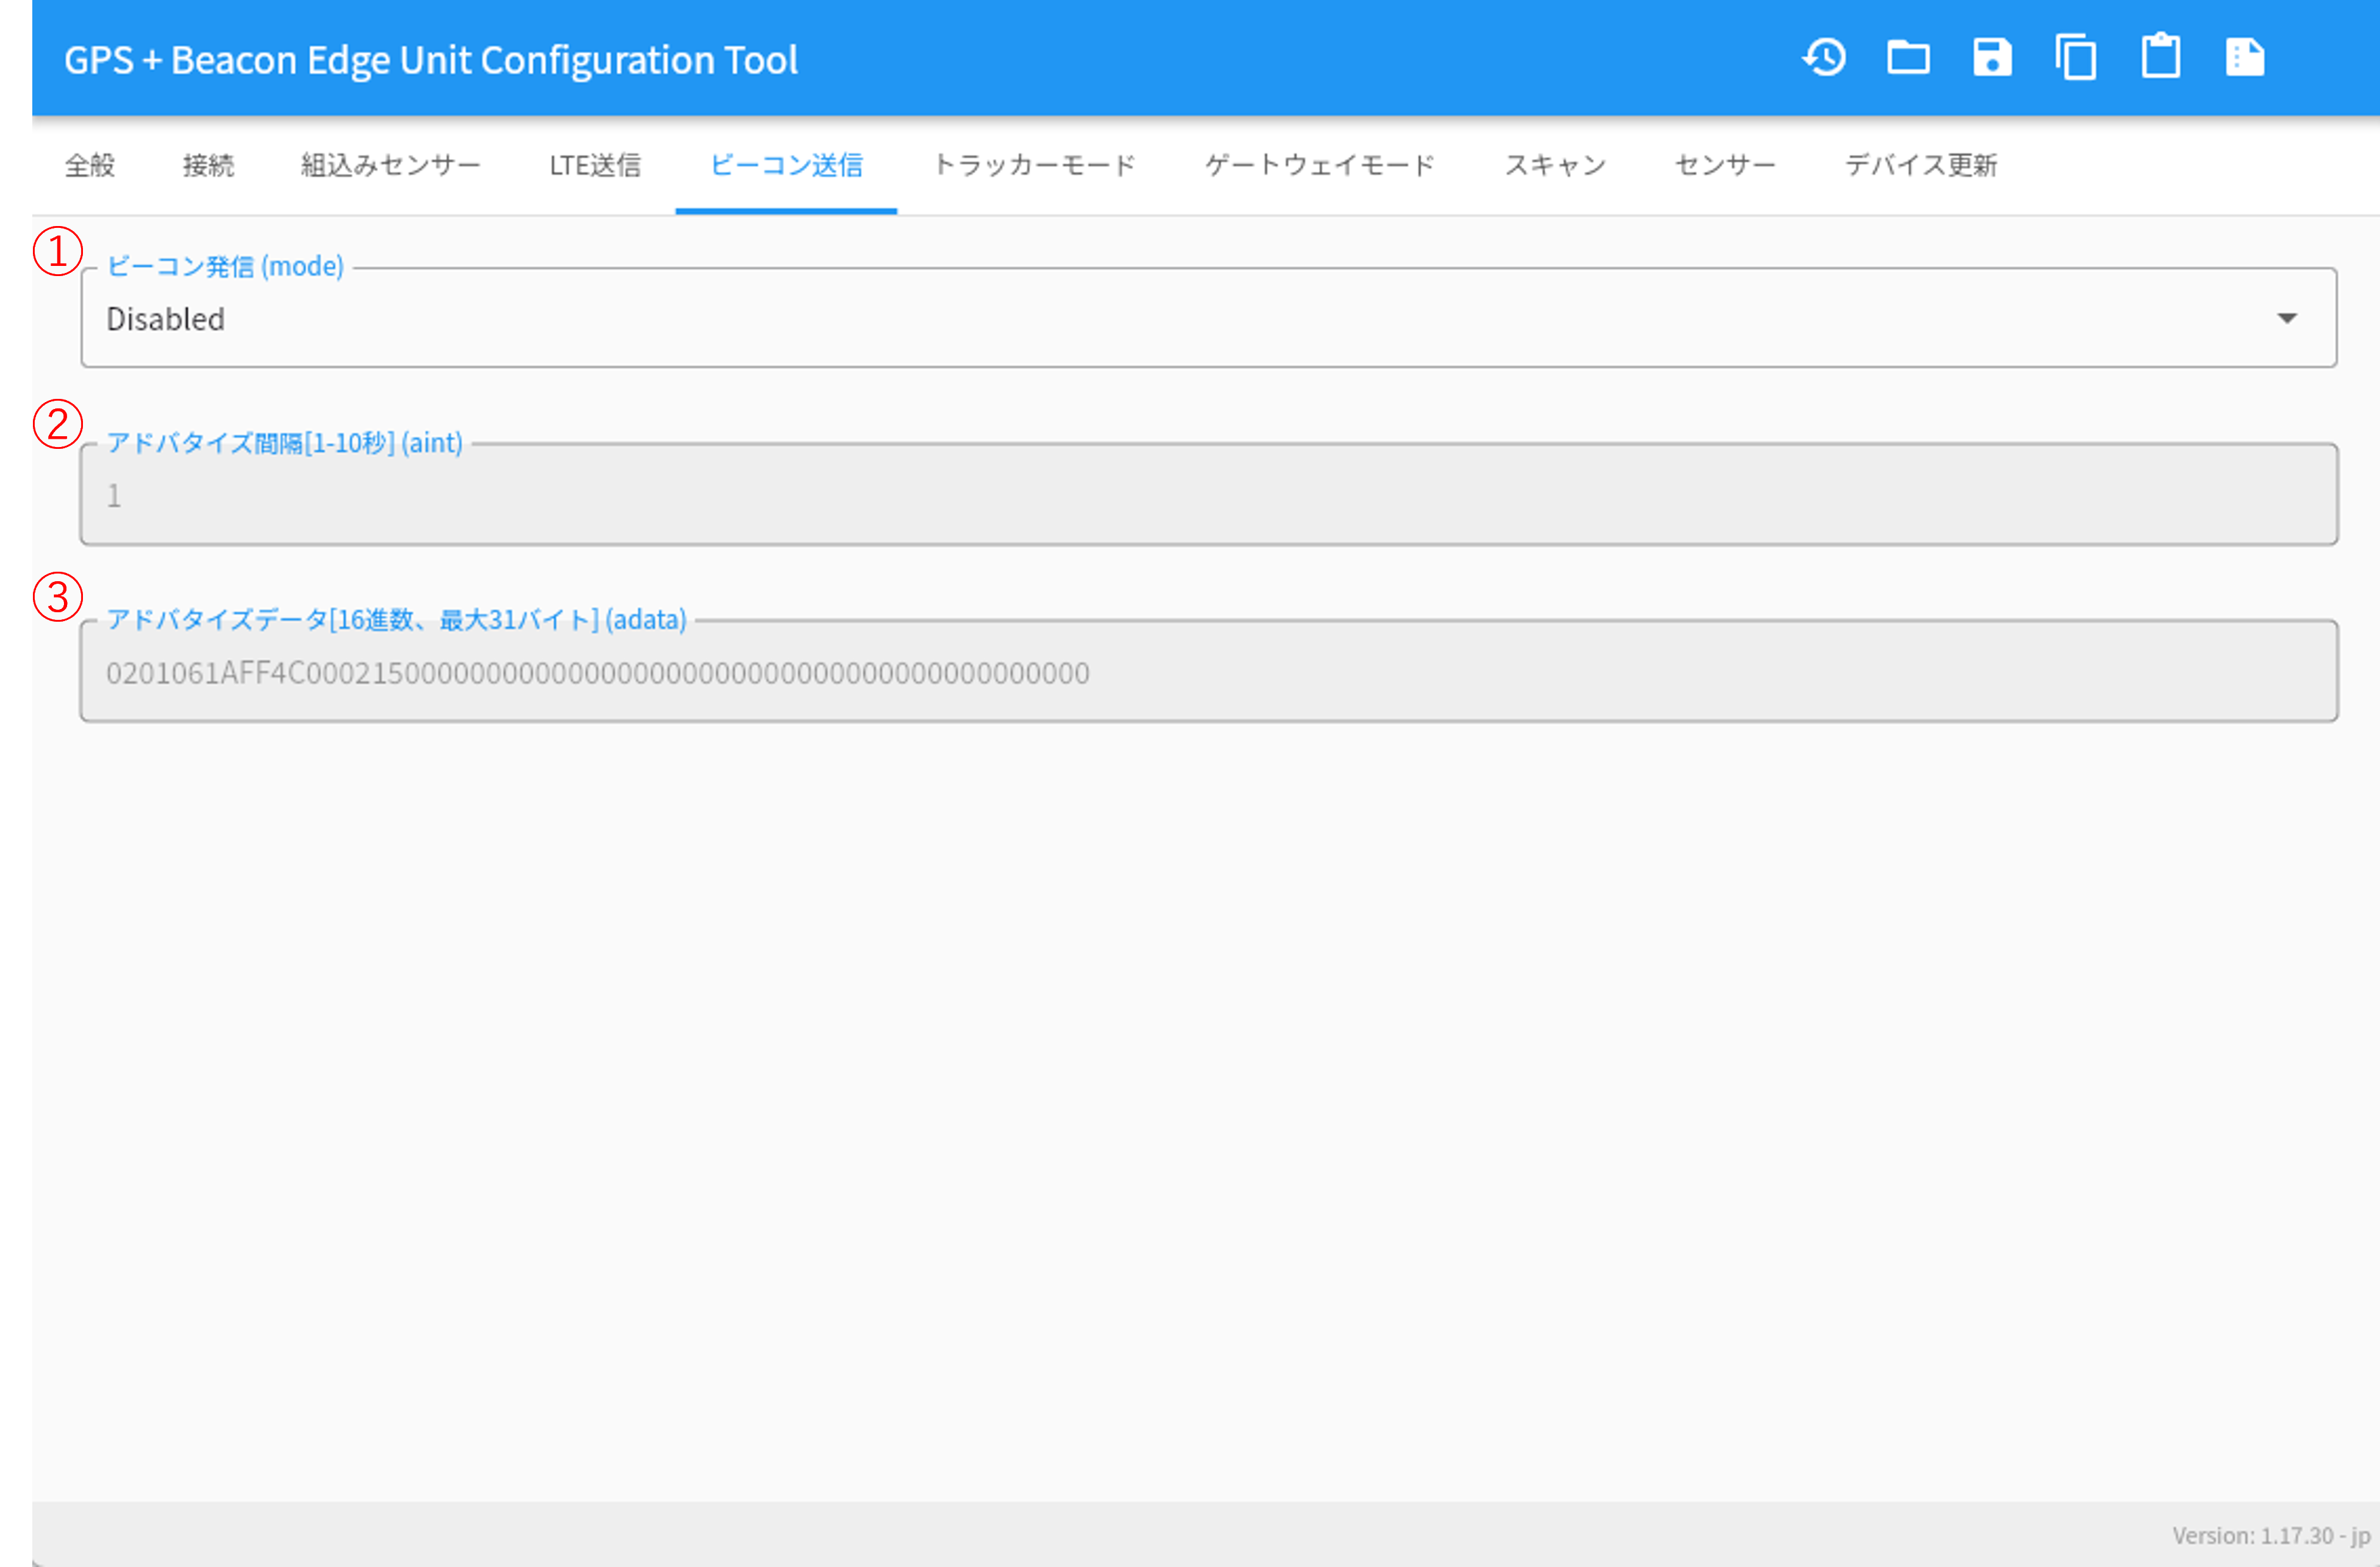Open the センサー tab
Viewport: 2380px width, 1567px height.
1725,165
